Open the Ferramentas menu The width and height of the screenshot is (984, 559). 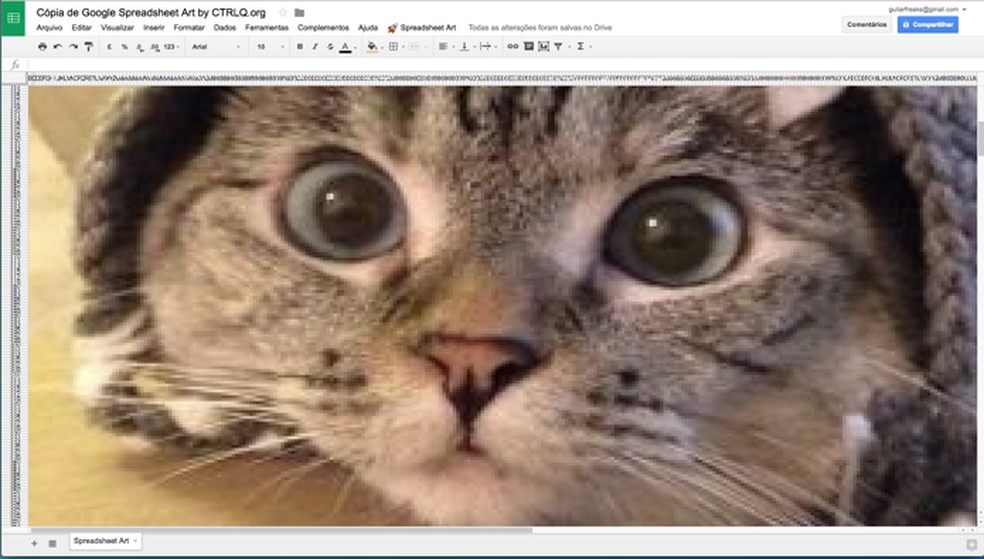267,28
